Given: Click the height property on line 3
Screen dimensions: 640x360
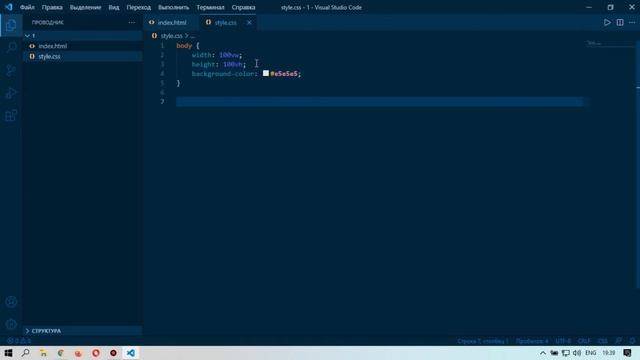Looking at the screenshot, I should pyautogui.click(x=204, y=64).
